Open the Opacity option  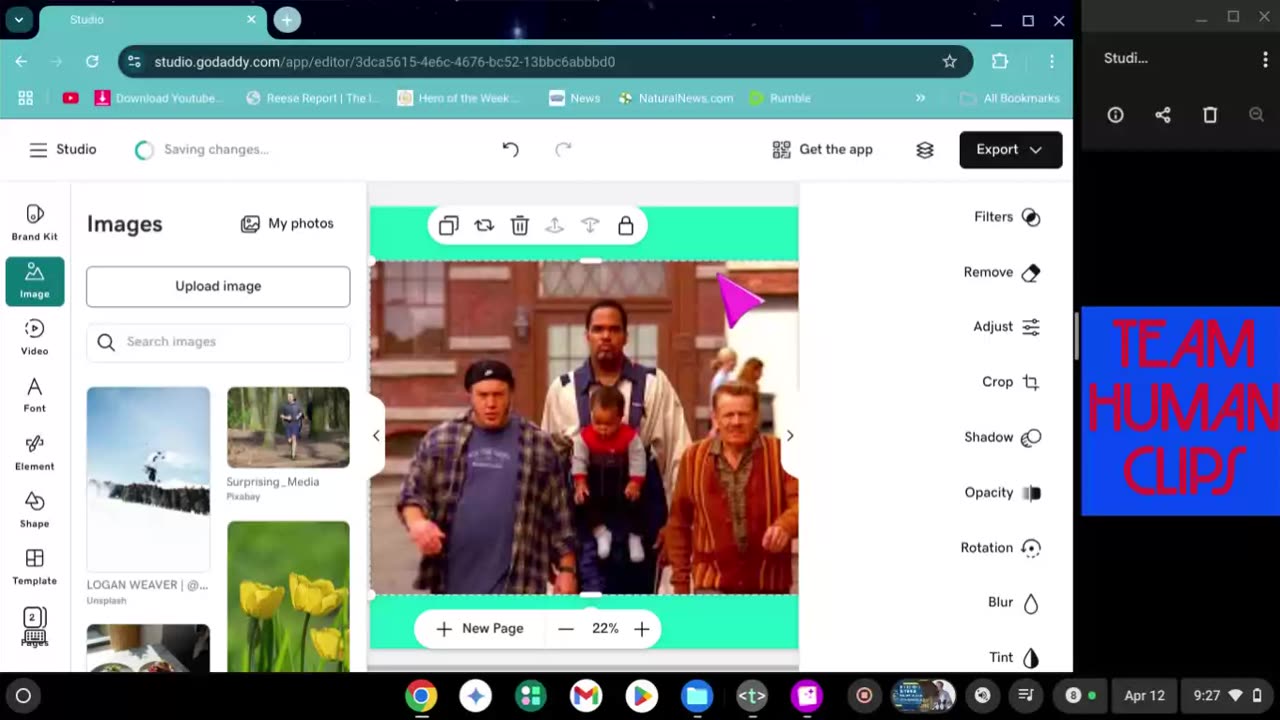coord(1003,492)
